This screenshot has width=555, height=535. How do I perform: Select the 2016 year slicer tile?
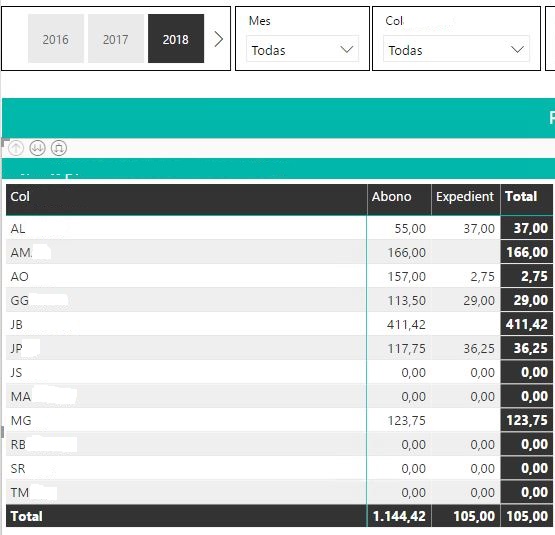pyautogui.click(x=56, y=39)
